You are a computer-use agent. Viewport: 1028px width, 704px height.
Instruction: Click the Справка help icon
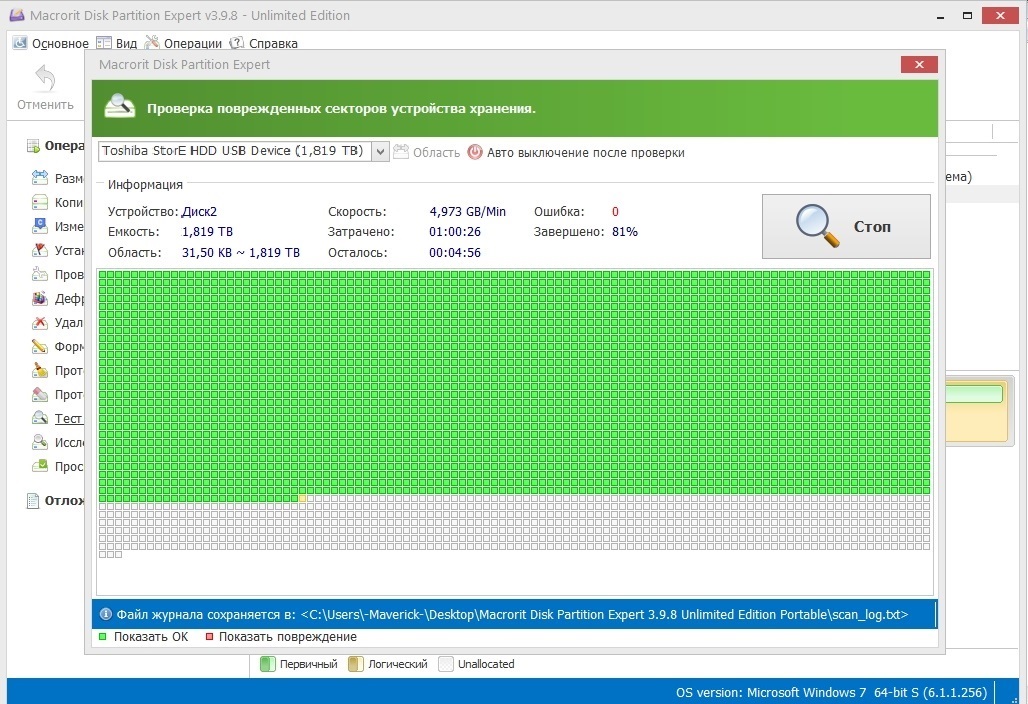236,43
